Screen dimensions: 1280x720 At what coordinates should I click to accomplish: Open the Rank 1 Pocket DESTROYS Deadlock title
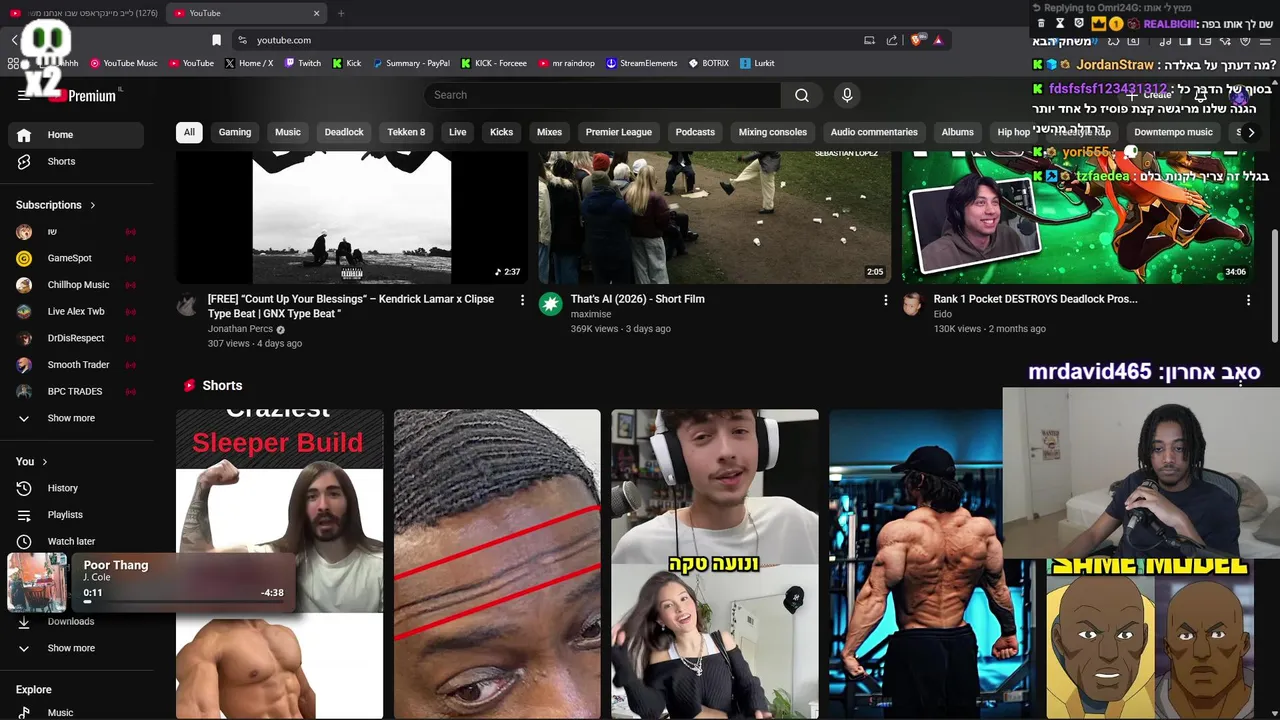pos(1036,299)
